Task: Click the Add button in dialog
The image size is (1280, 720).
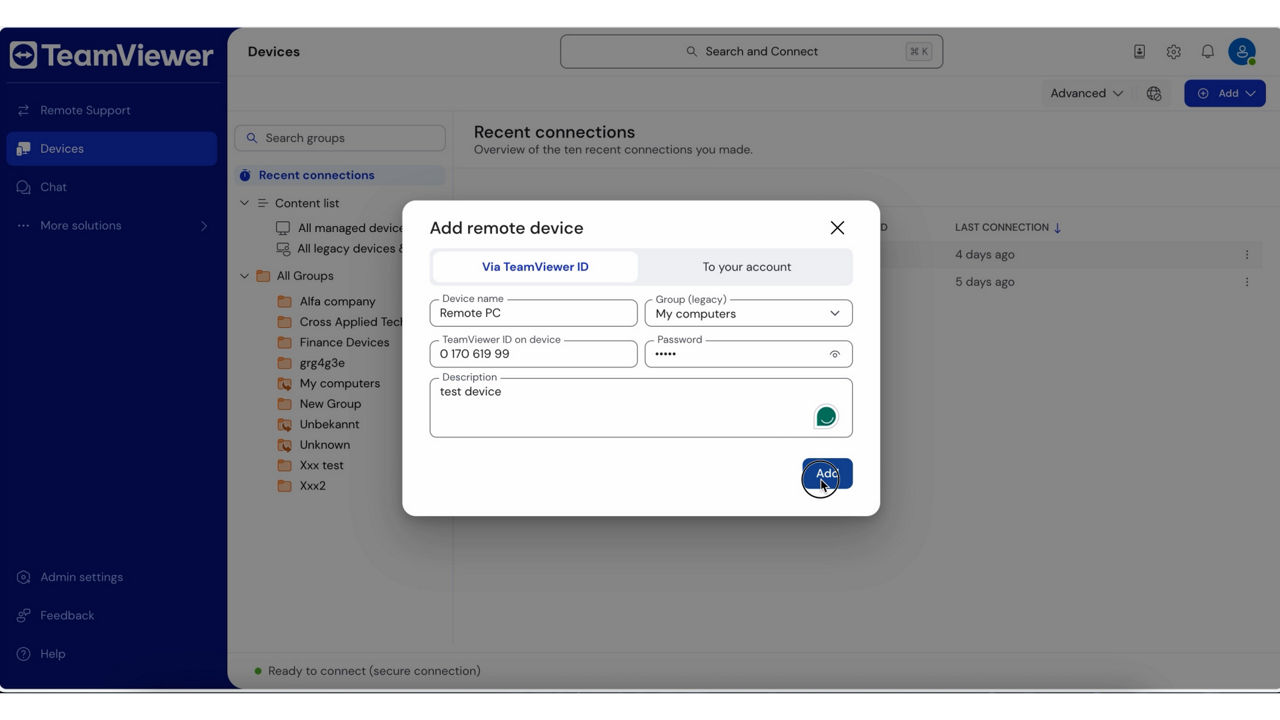Action: tap(827, 474)
